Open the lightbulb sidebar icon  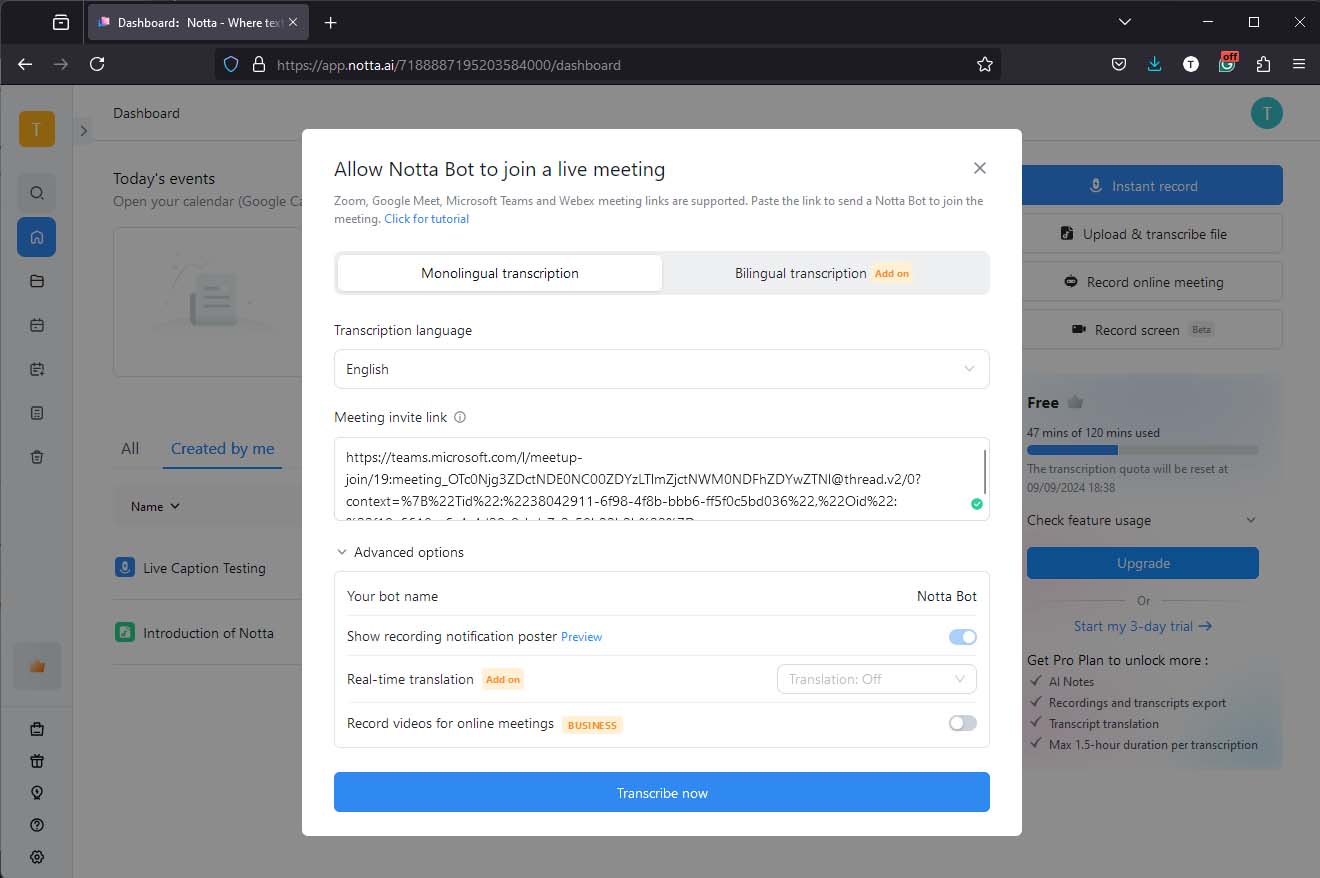[x=37, y=793]
